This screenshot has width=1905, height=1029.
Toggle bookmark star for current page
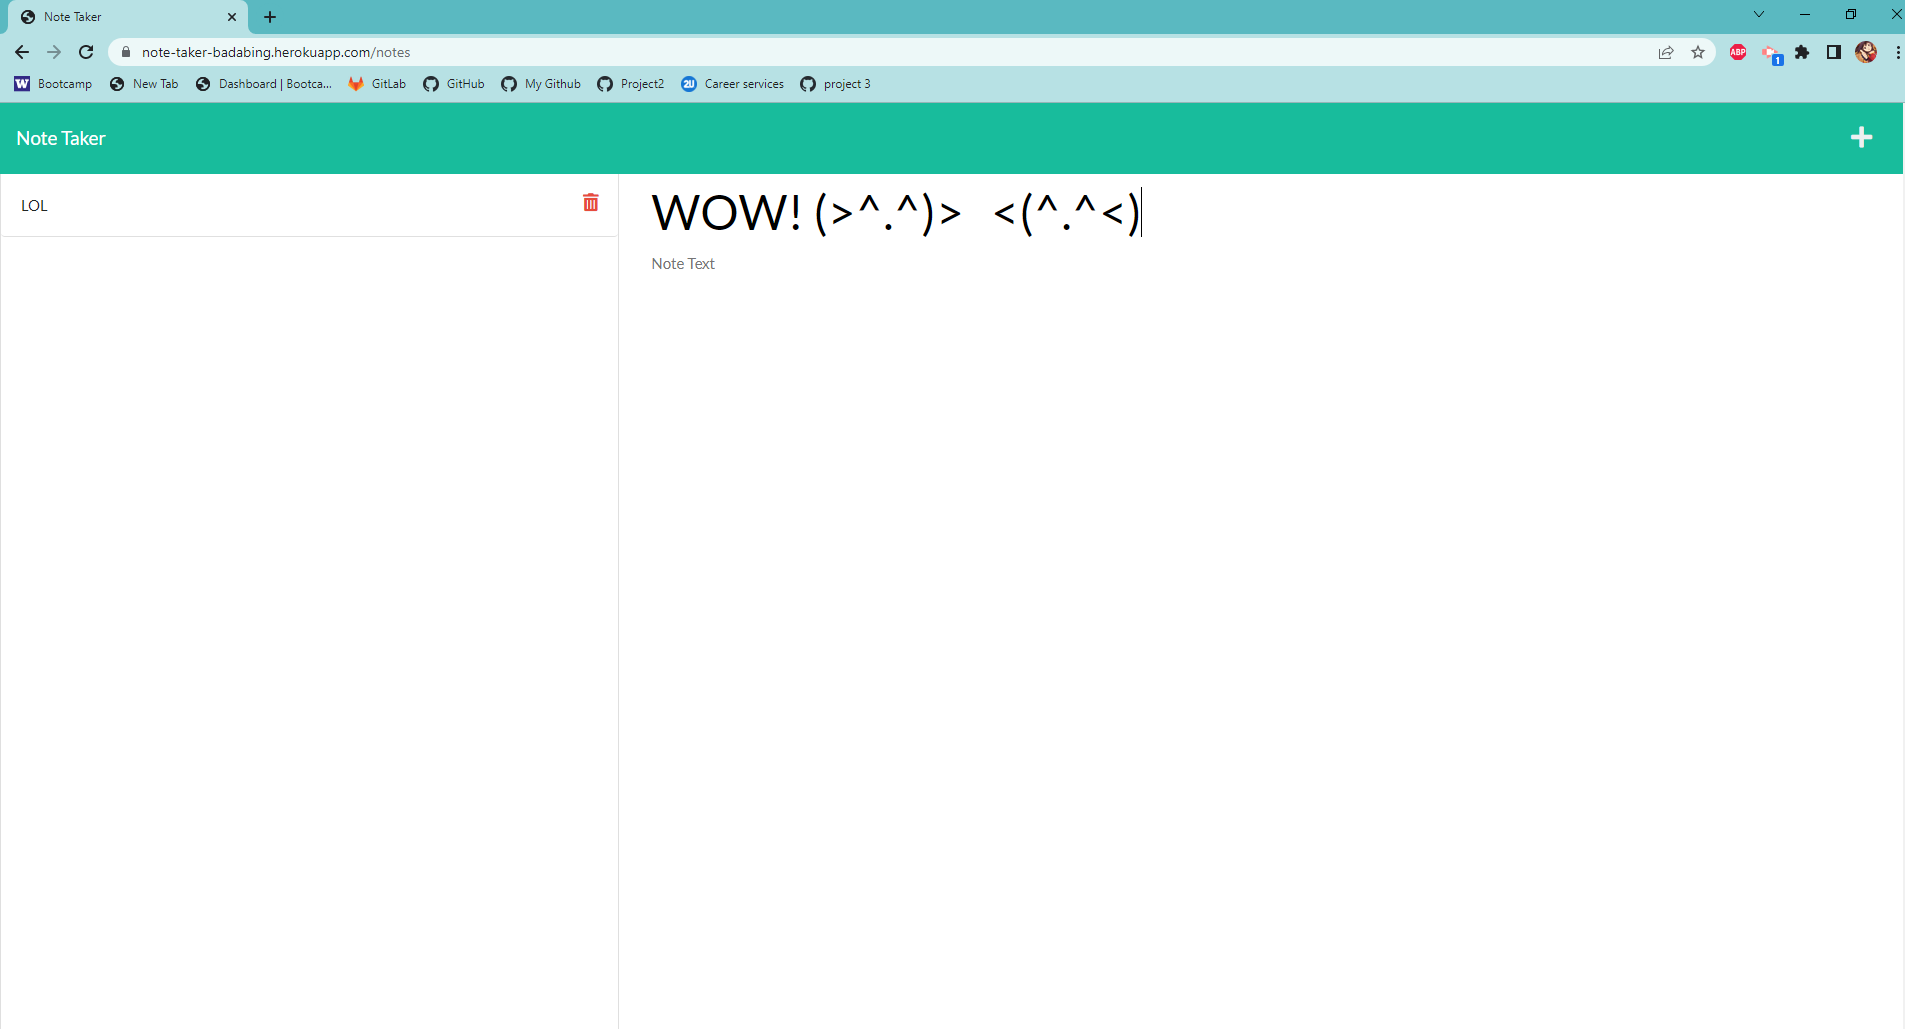[1697, 51]
